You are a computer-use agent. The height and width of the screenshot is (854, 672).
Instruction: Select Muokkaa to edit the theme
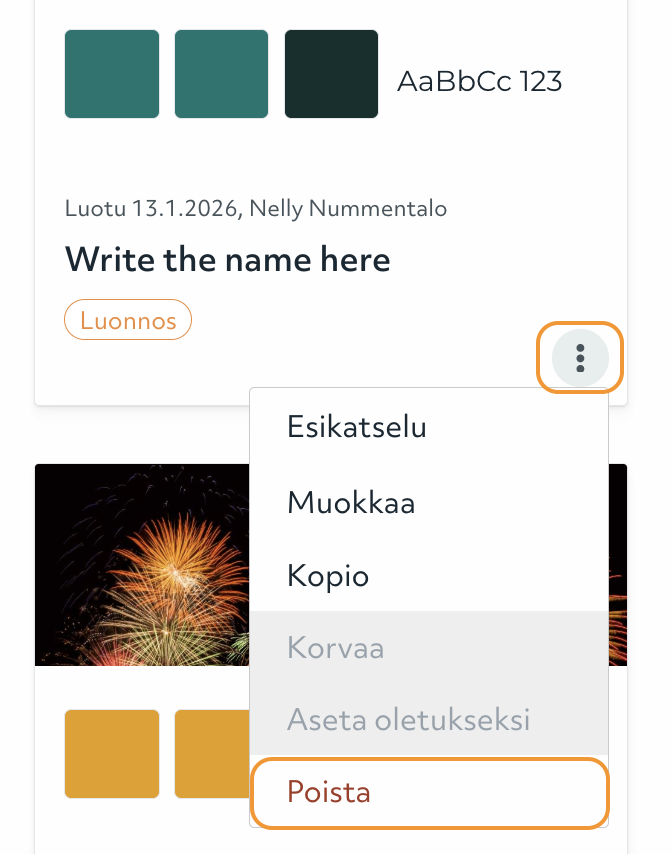pos(351,502)
